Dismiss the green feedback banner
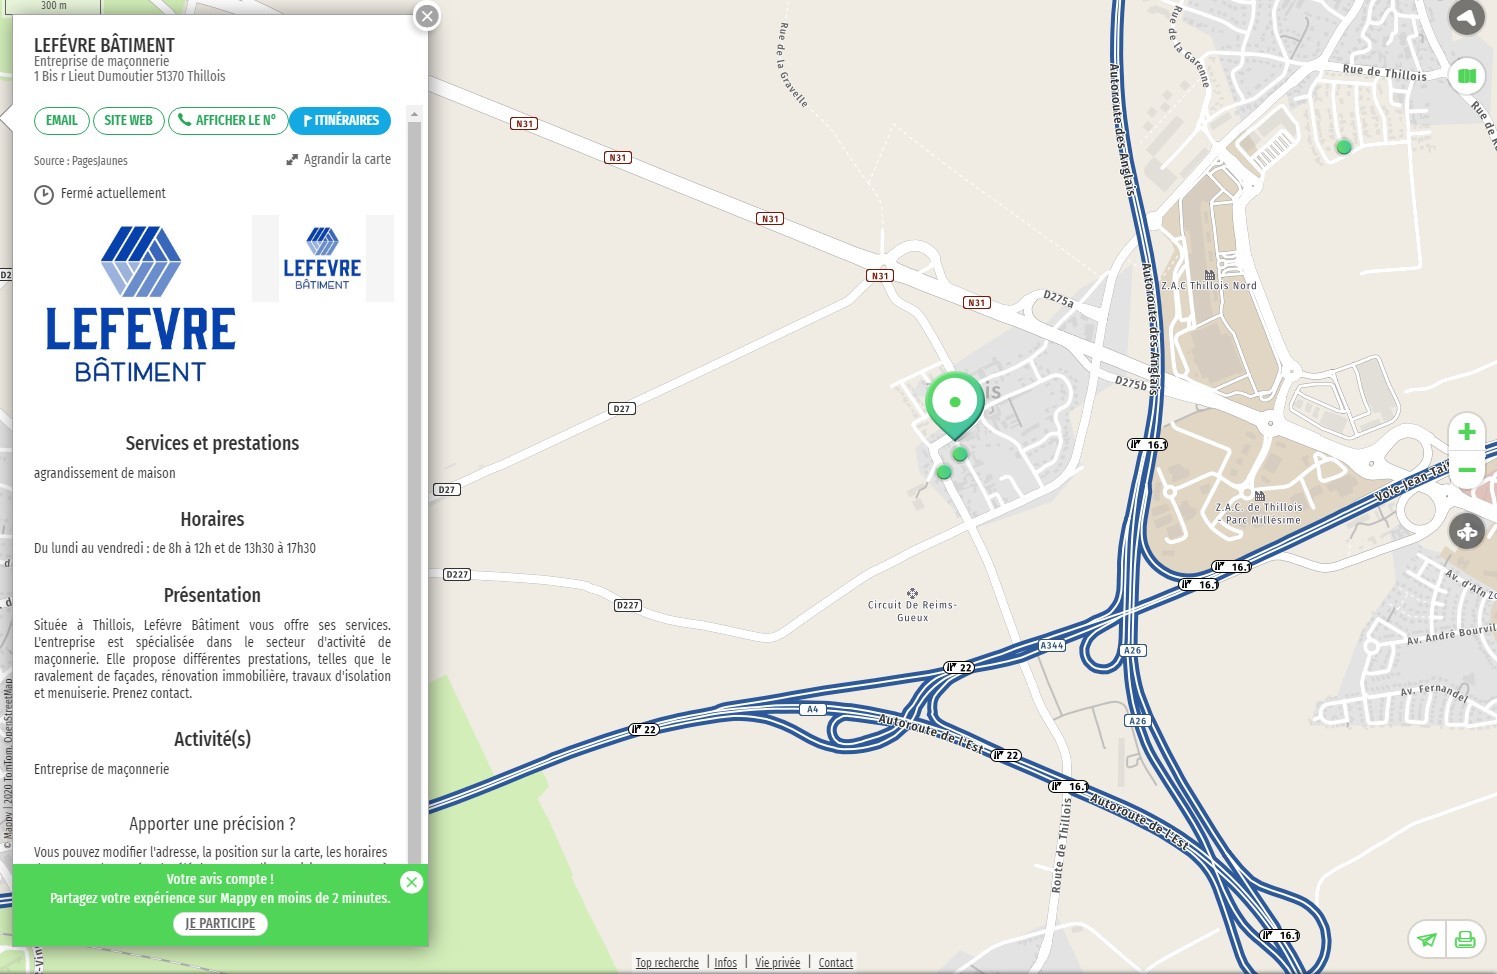This screenshot has width=1497, height=974. pos(411,882)
